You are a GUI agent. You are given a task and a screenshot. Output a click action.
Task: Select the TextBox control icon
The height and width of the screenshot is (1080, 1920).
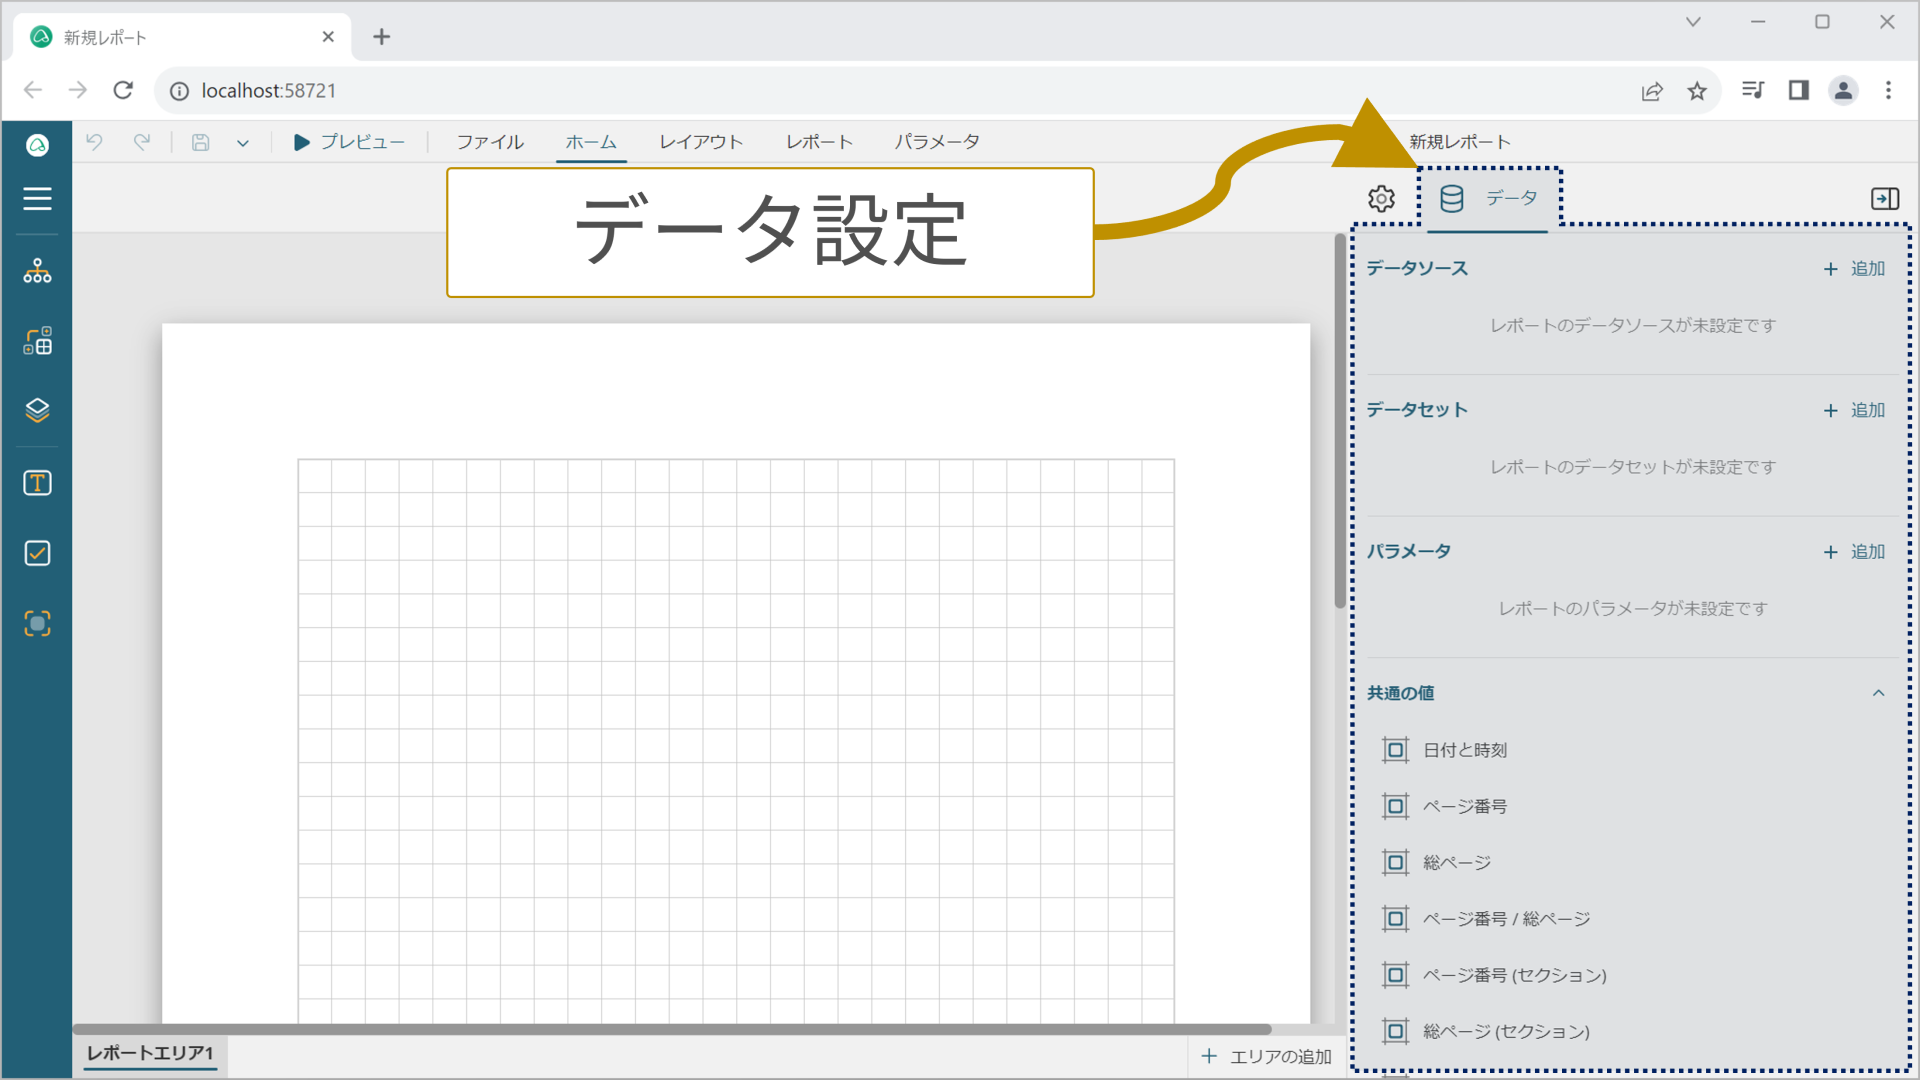[37, 483]
